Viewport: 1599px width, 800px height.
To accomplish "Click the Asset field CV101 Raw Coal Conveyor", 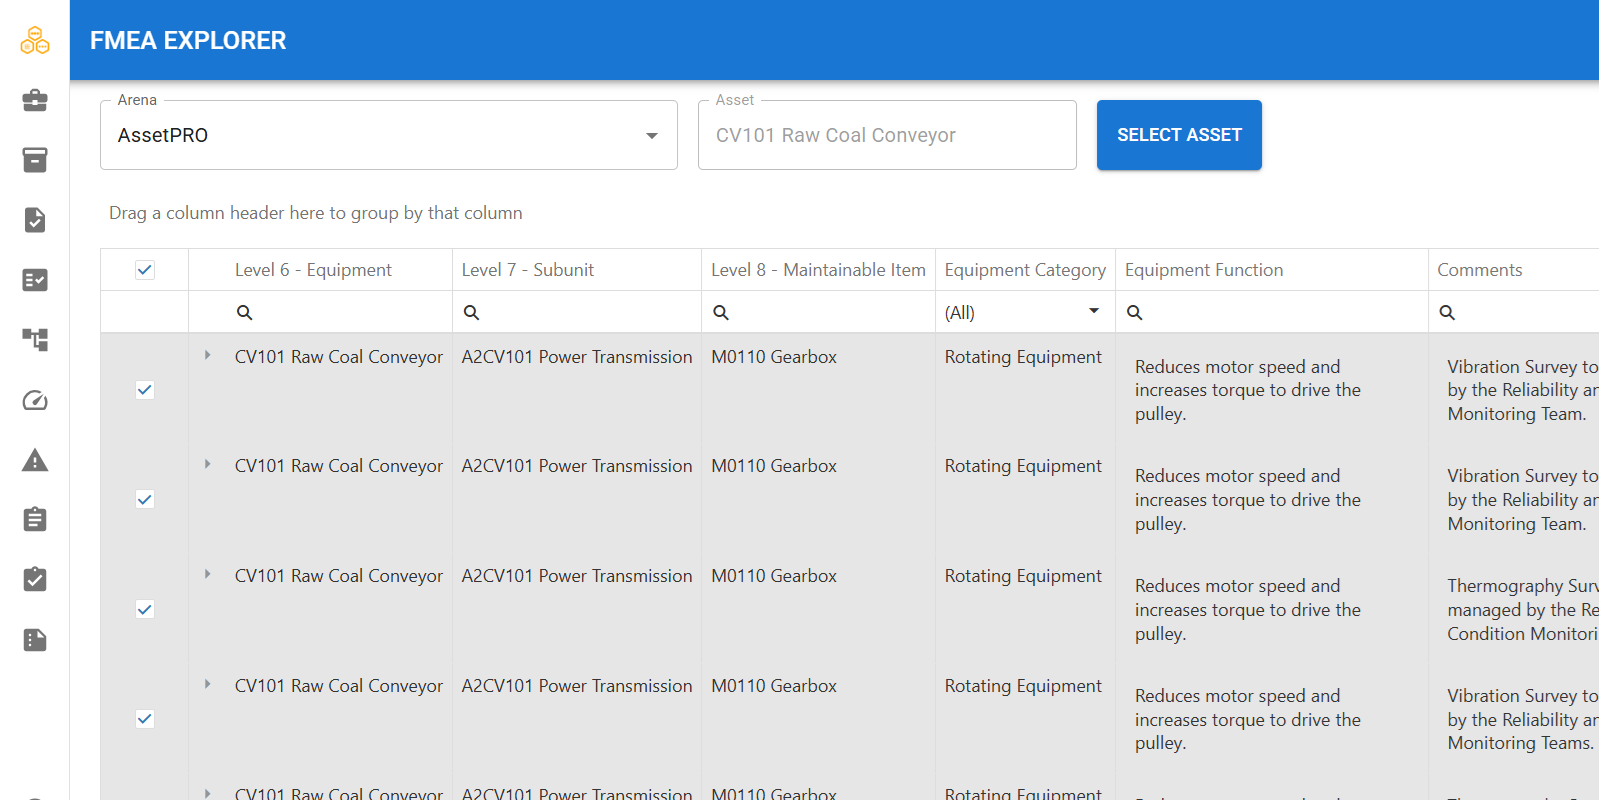I will pos(887,135).
